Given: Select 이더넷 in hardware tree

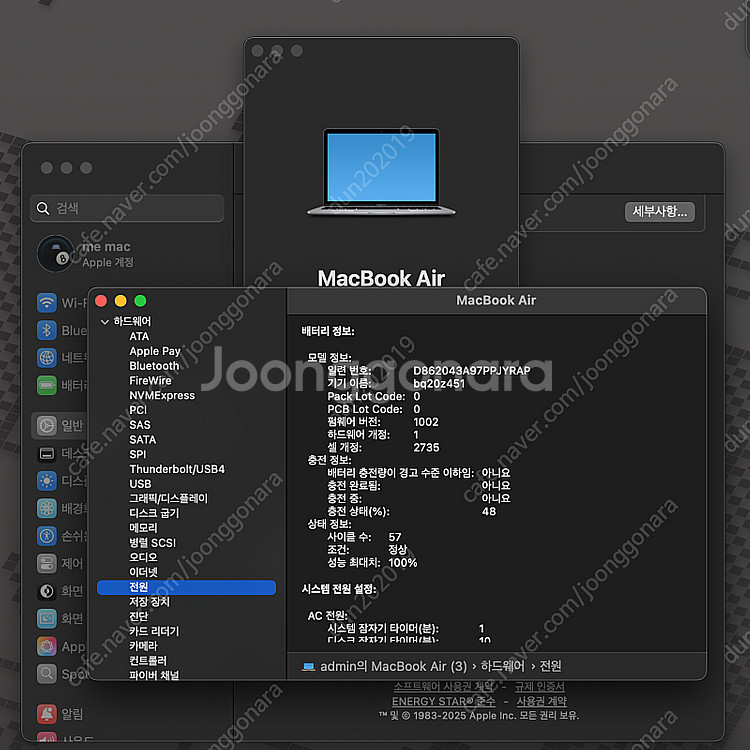Looking at the screenshot, I should (143, 572).
